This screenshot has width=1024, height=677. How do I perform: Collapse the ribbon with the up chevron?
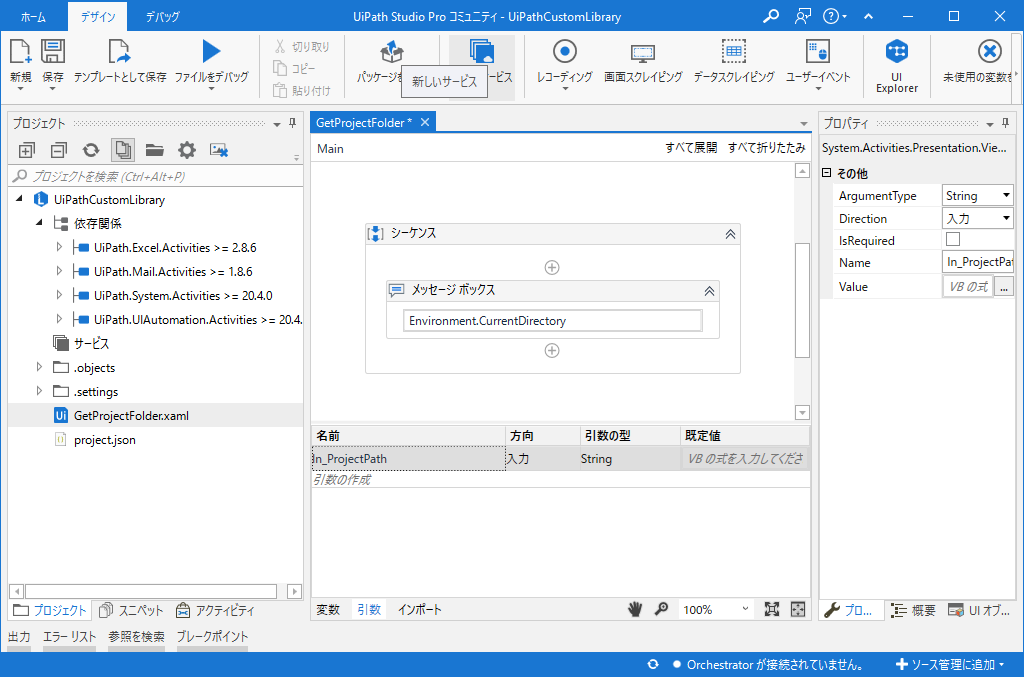[869, 16]
